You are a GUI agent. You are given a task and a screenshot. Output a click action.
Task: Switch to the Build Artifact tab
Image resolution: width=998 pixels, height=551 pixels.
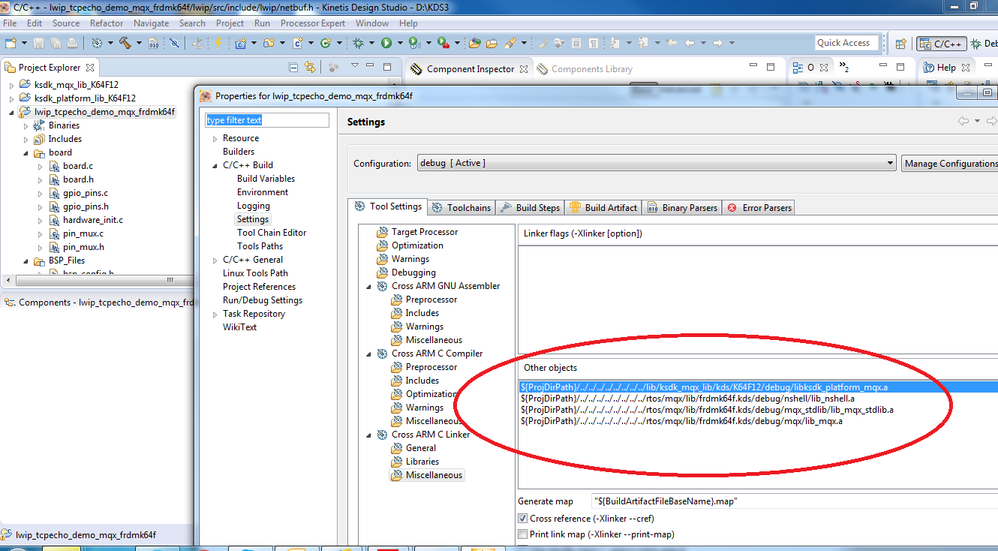click(x=603, y=207)
